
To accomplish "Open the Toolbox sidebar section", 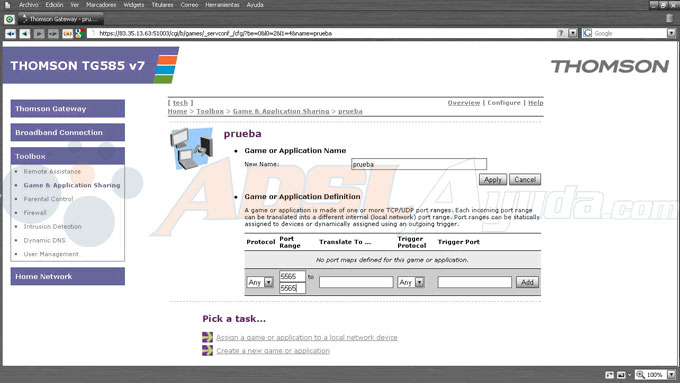I will (x=68, y=156).
